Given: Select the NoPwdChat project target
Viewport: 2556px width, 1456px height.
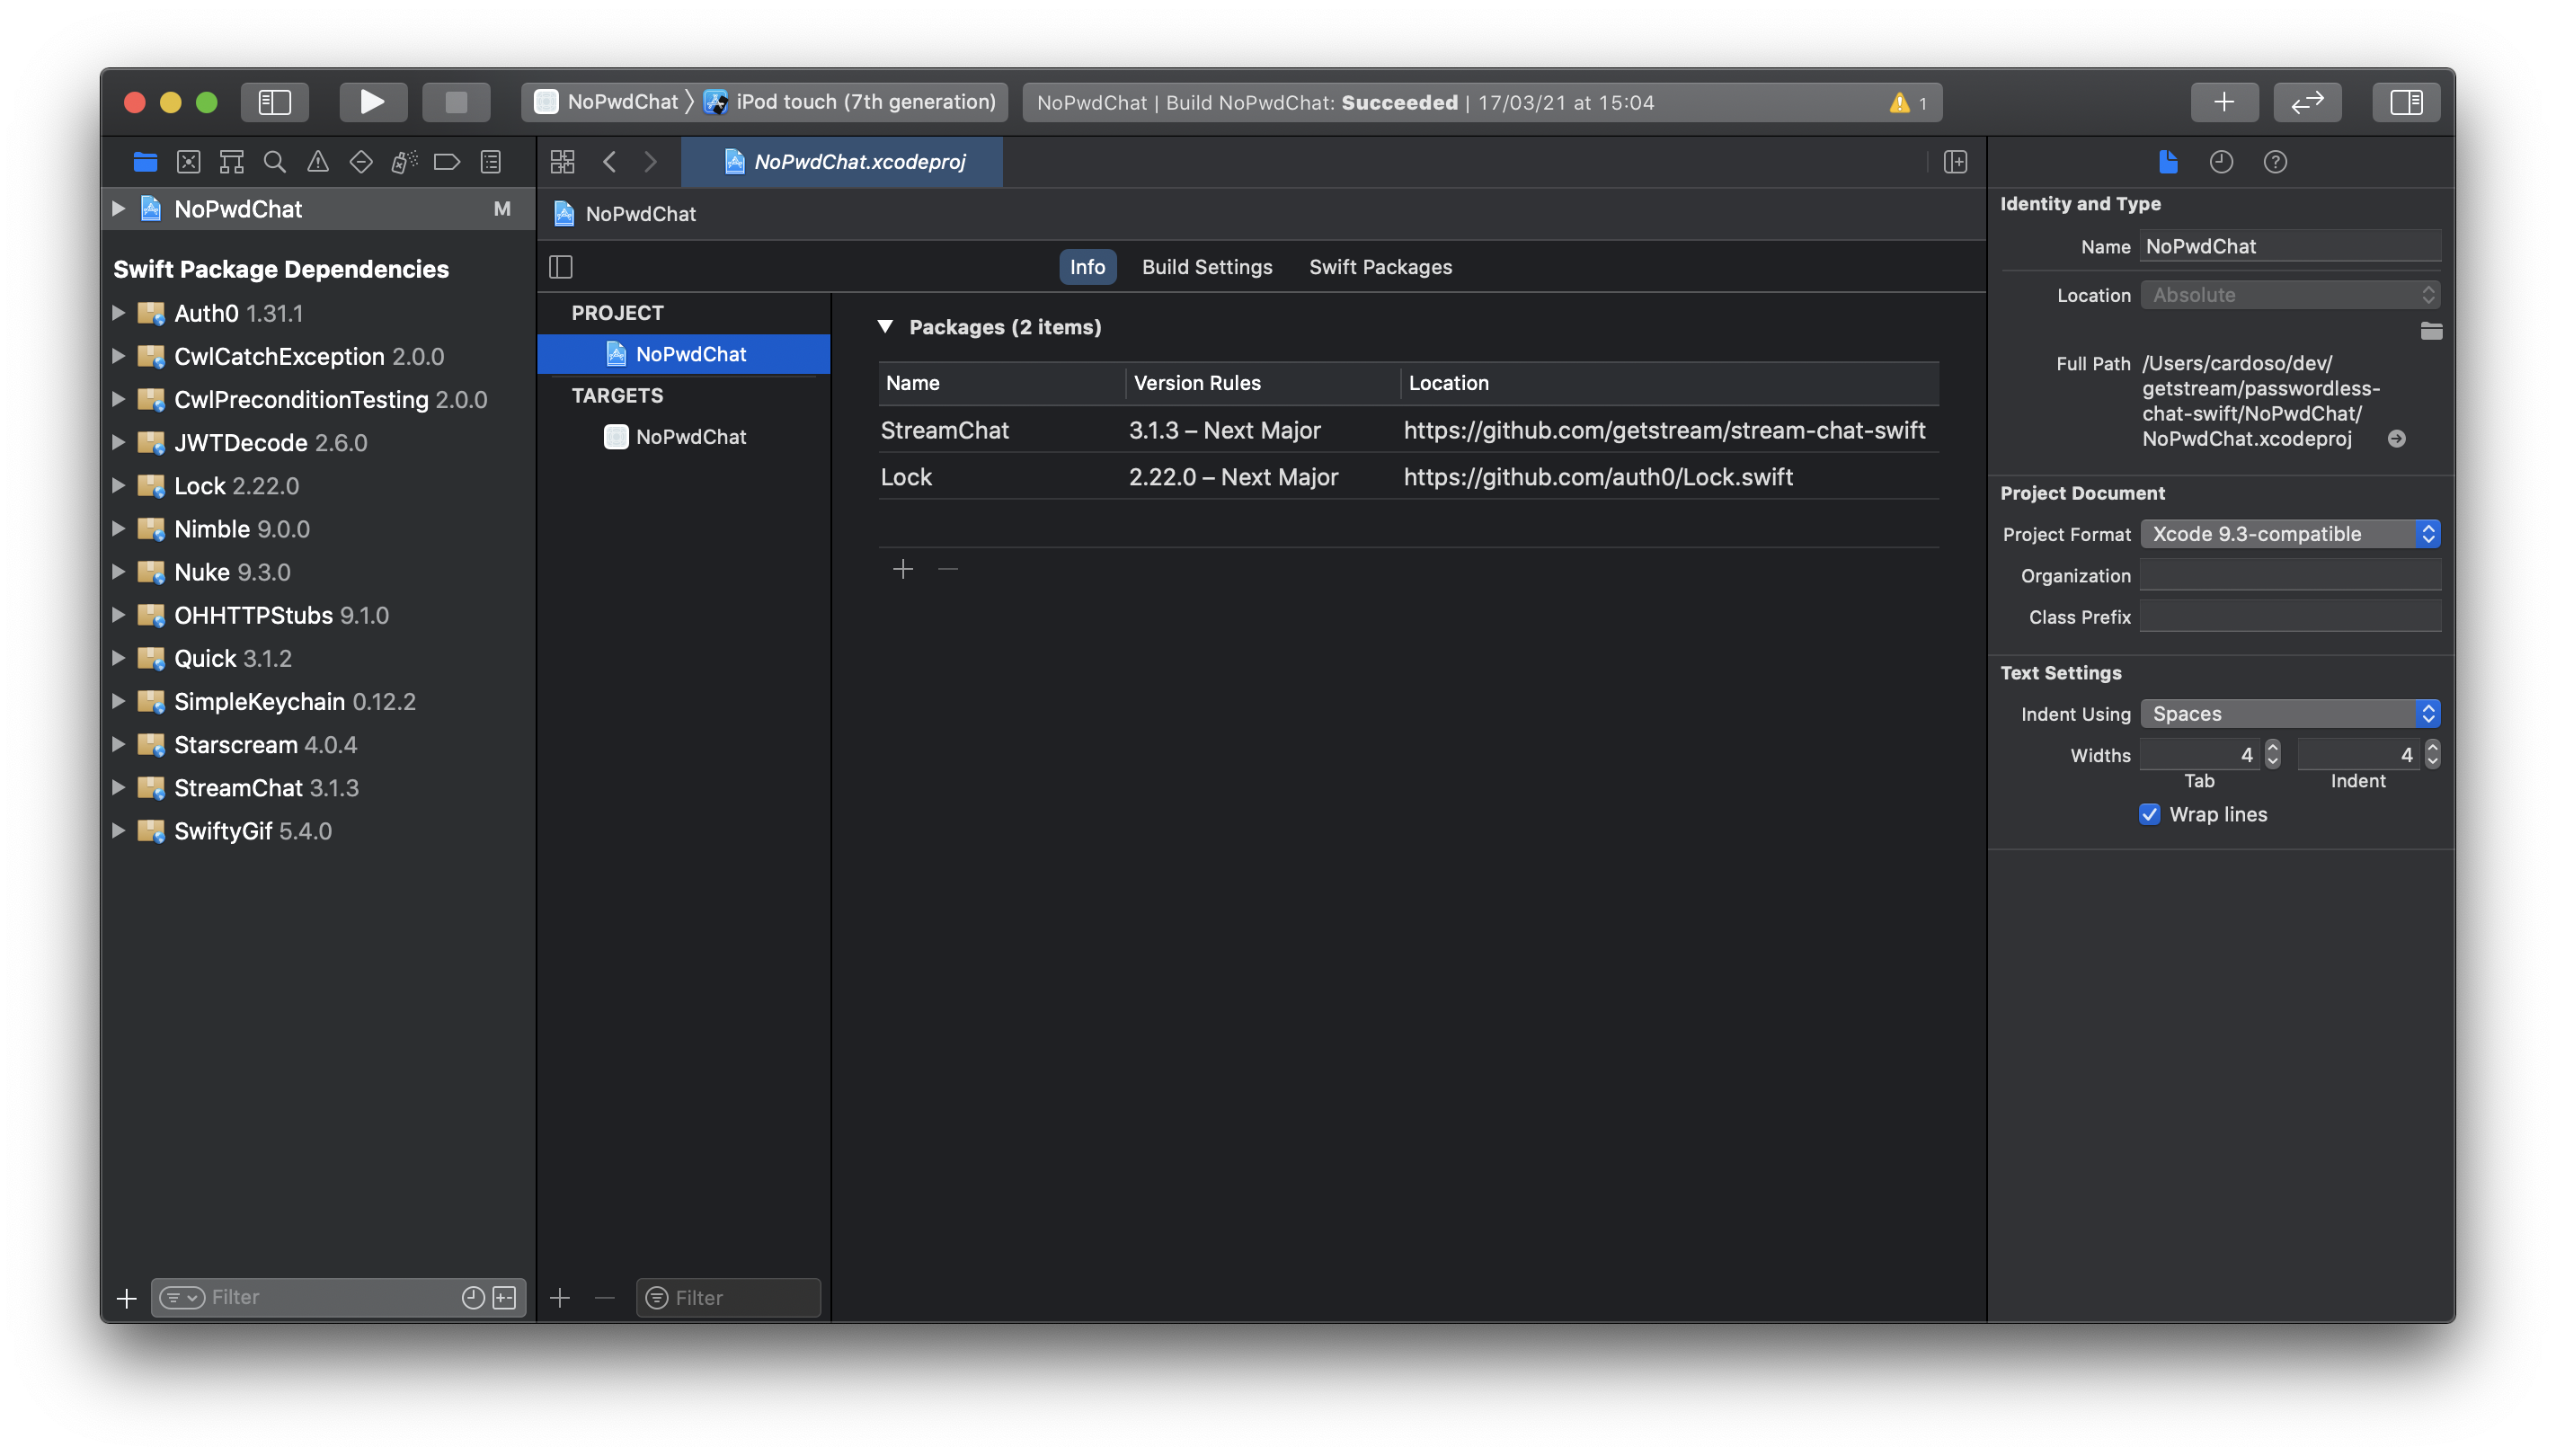Looking at the screenshot, I should (x=690, y=436).
